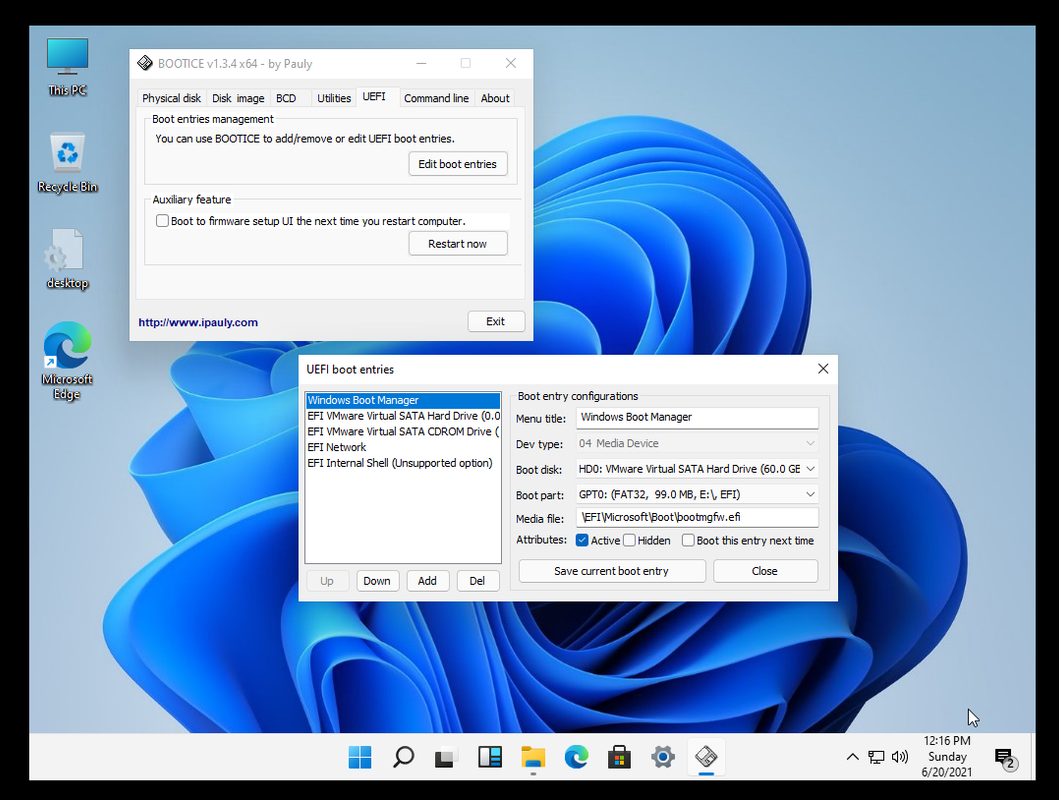Close the UEFI boot entries dialog

coord(823,369)
